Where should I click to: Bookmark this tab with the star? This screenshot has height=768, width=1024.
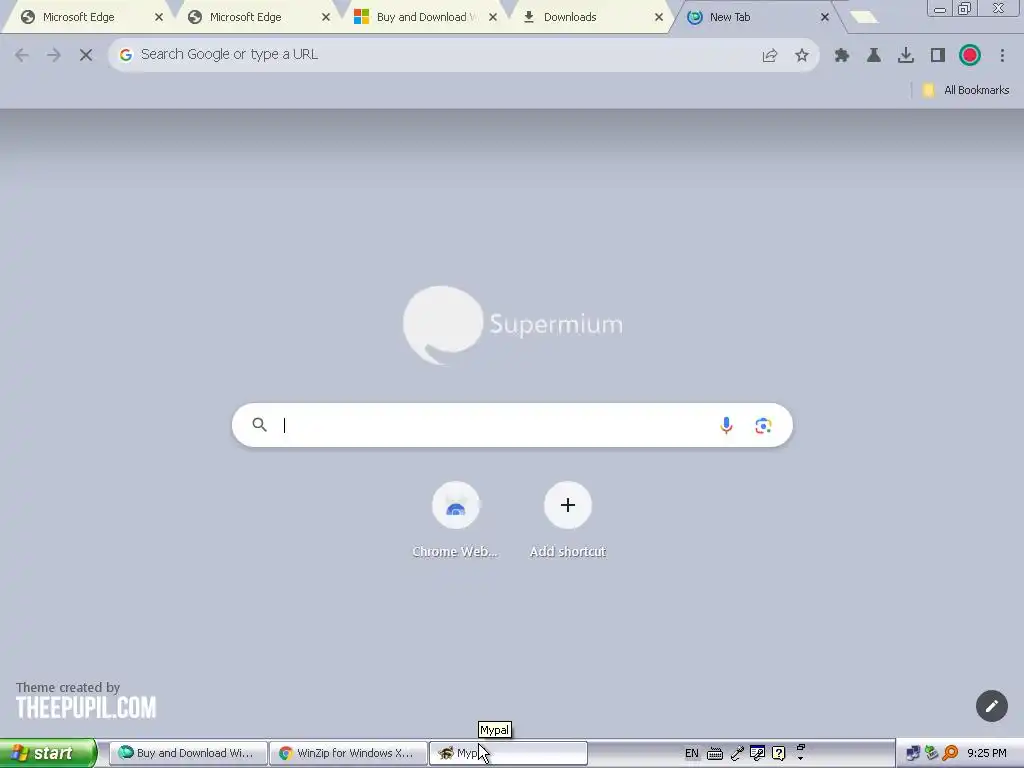pos(802,56)
